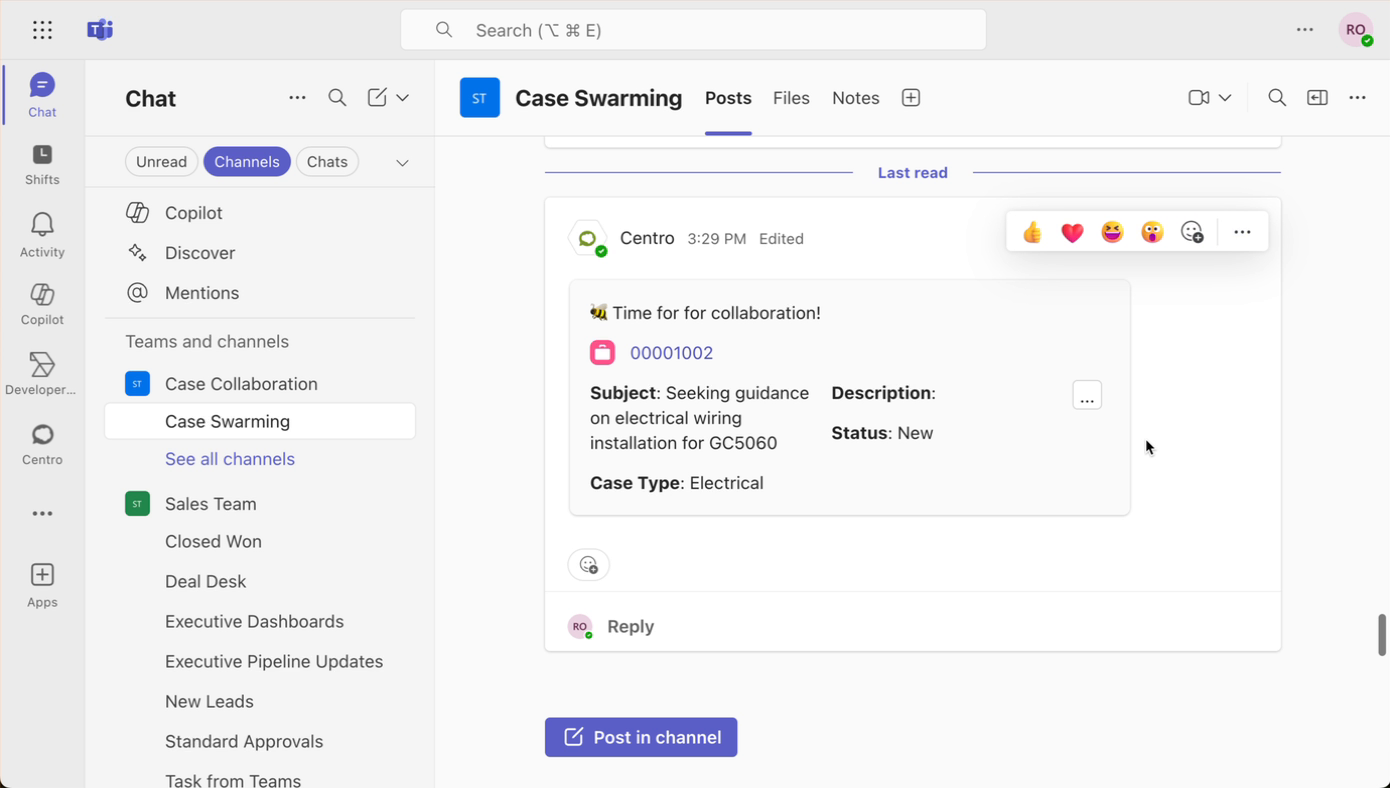
Task: Expand the new chat options arrow
Action: coord(402,98)
